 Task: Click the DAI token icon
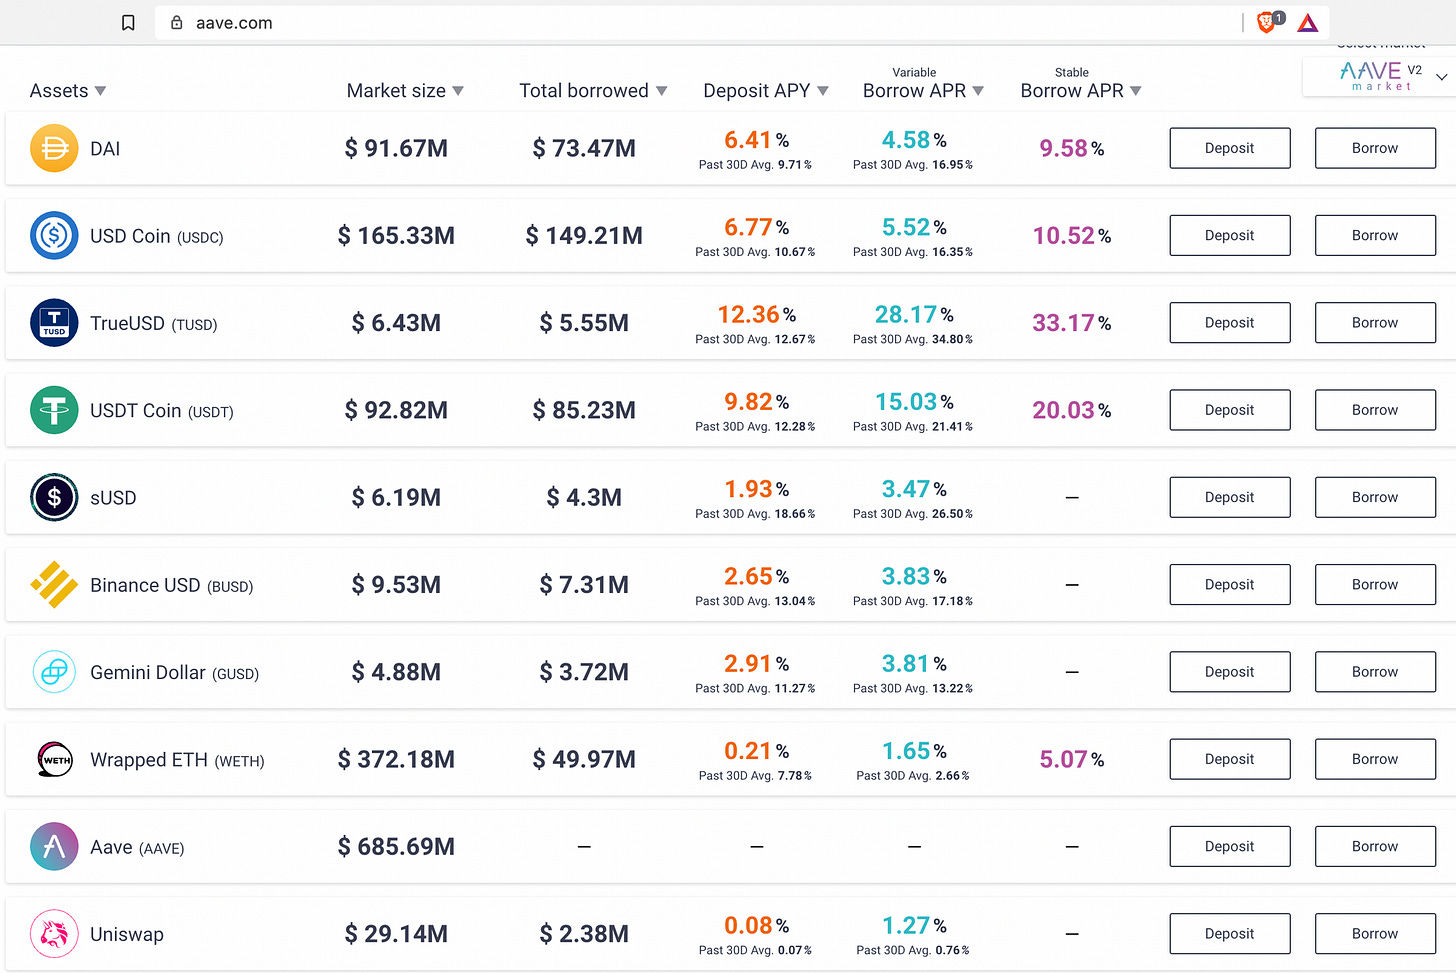pyautogui.click(x=54, y=148)
